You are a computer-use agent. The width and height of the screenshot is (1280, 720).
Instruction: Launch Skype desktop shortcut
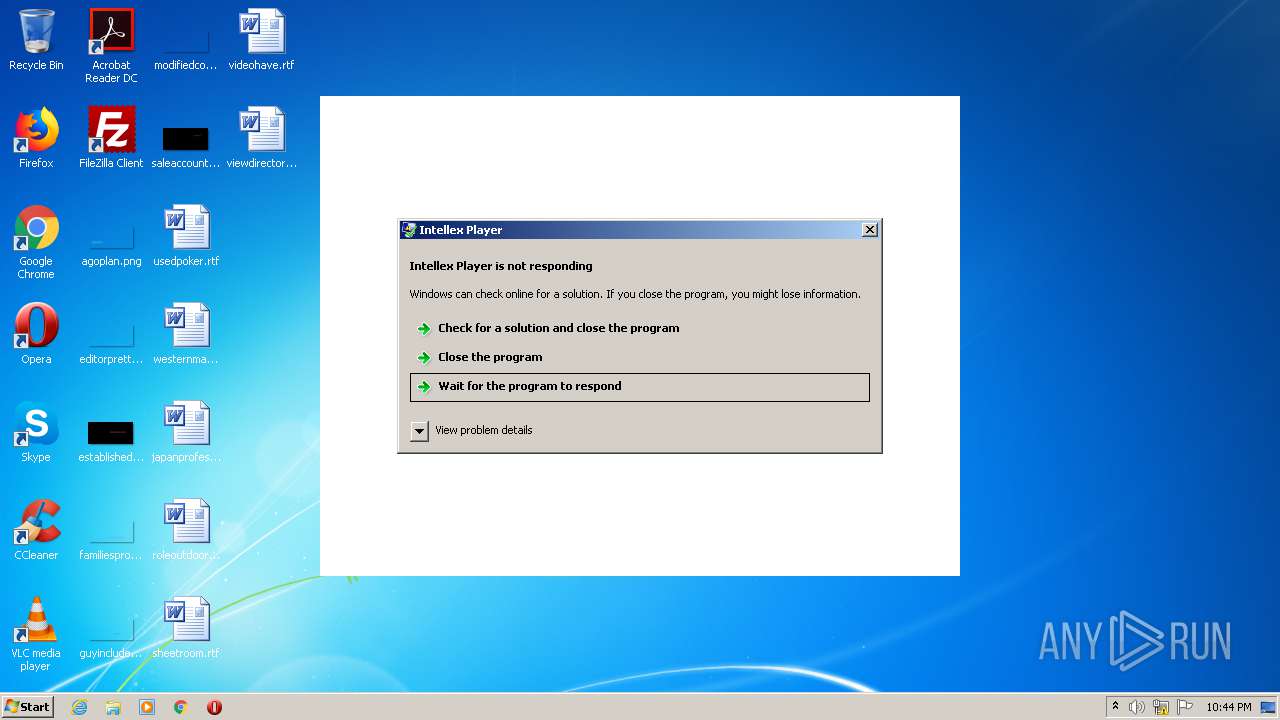pos(36,432)
